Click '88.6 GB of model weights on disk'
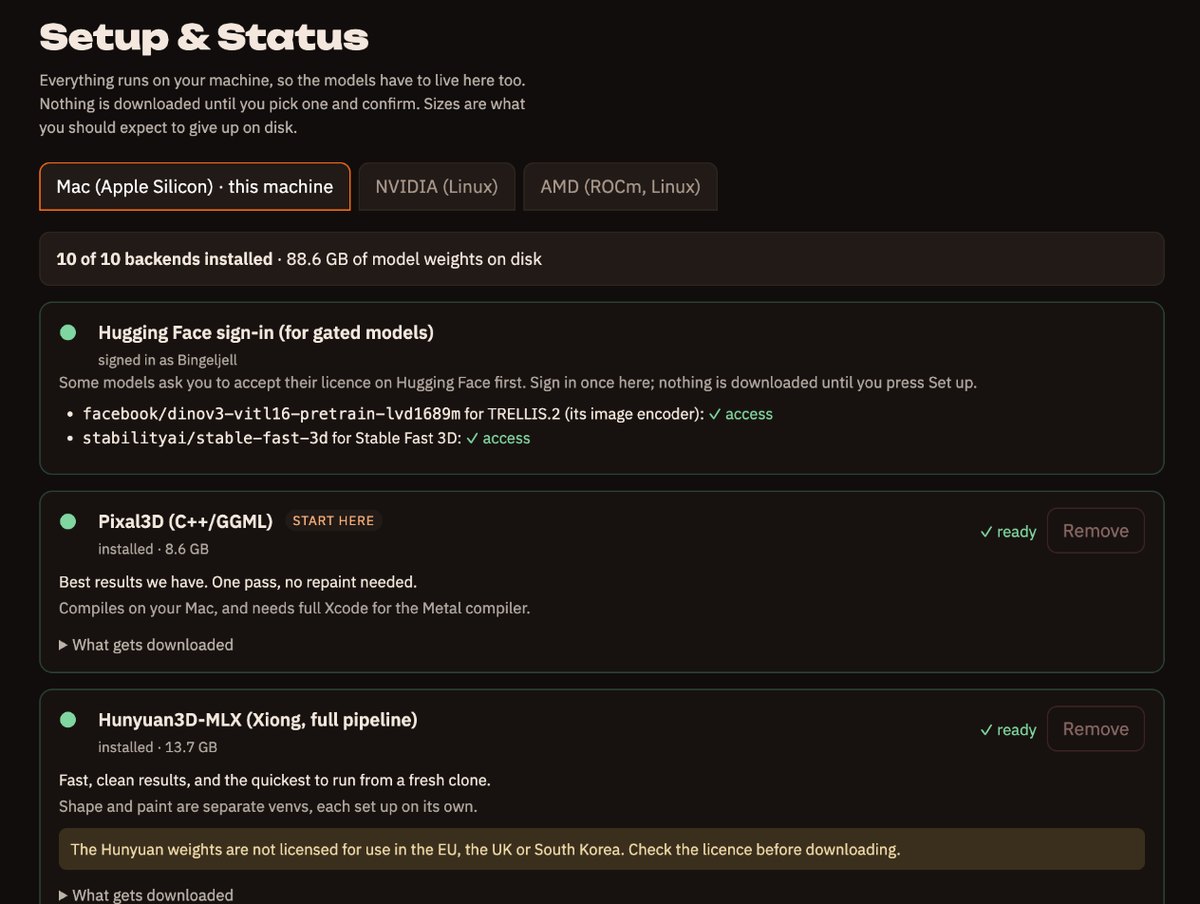 pyautogui.click(x=414, y=259)
